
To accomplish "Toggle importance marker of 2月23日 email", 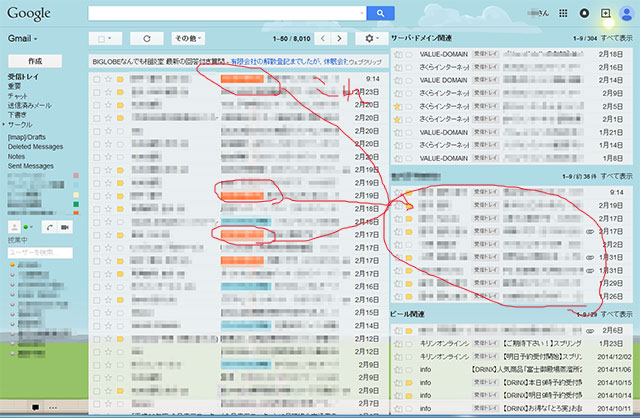I will pos(120,92).
